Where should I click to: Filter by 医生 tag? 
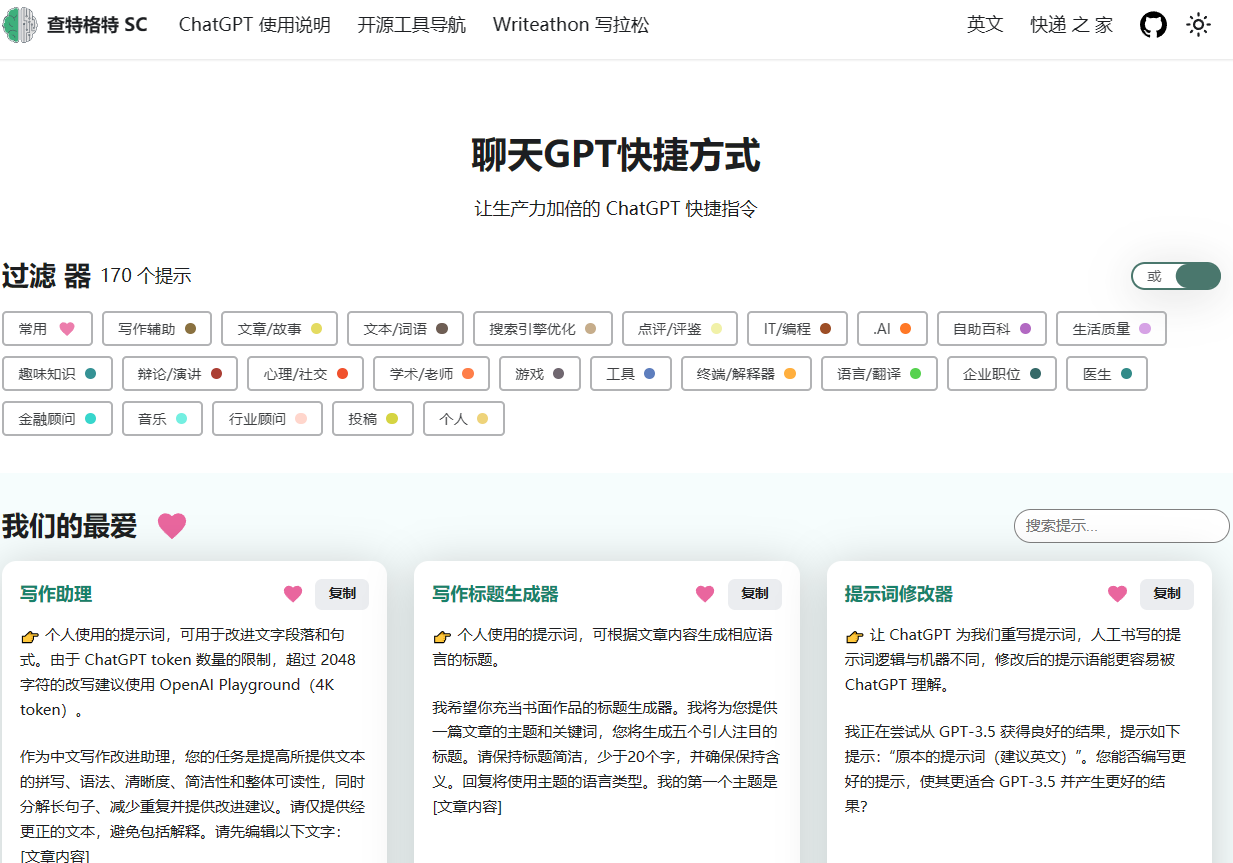tap(1107, 373)
